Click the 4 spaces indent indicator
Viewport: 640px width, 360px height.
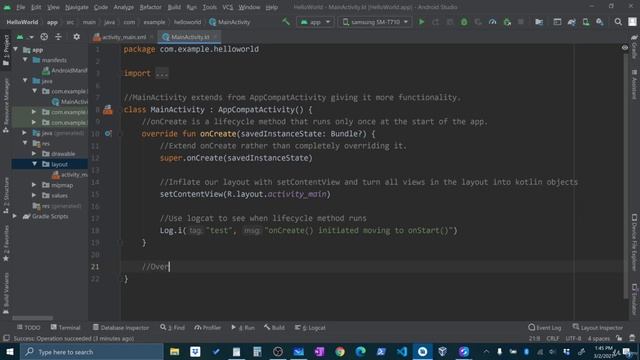click(598, 338)
